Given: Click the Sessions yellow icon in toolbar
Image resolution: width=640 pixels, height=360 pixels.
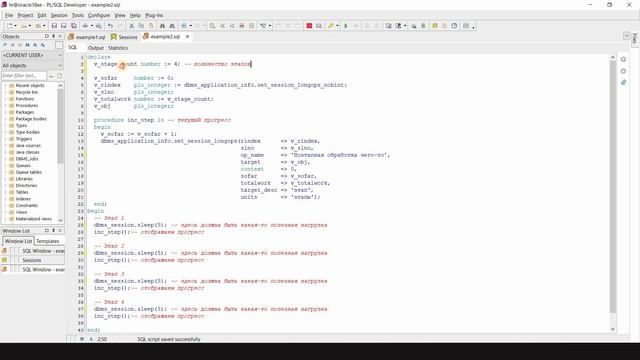Looking at the screenshot, I should click(x=435, y=26).
